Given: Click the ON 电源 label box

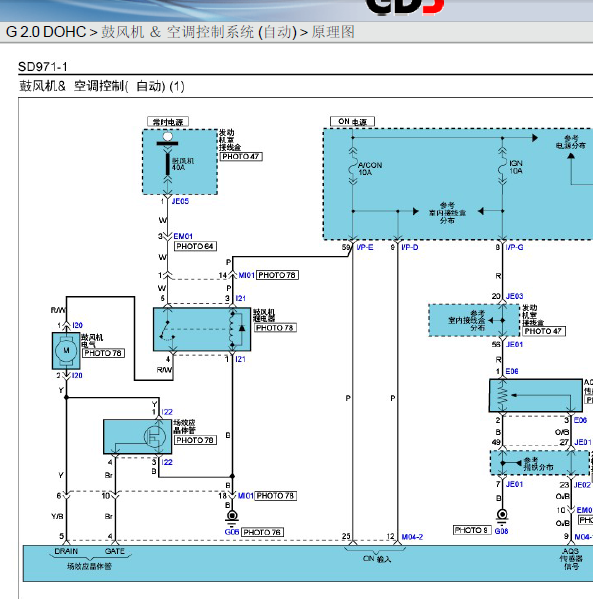Looking at the screenshot, I should pyautogui.click(x=352, y=122).
